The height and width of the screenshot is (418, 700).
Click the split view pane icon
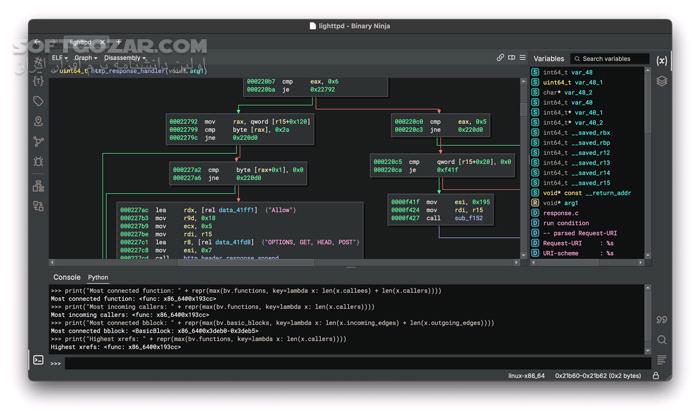[x=512, y=58]
